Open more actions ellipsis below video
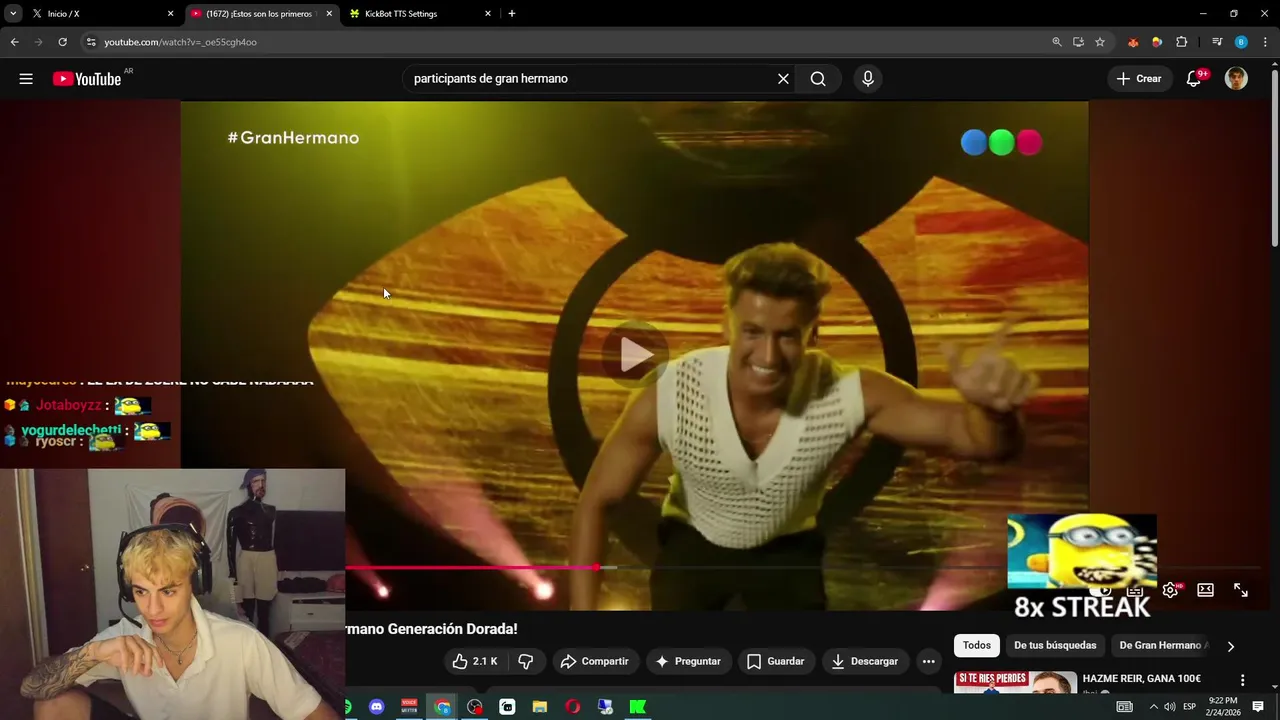 [x=928, y=661]
